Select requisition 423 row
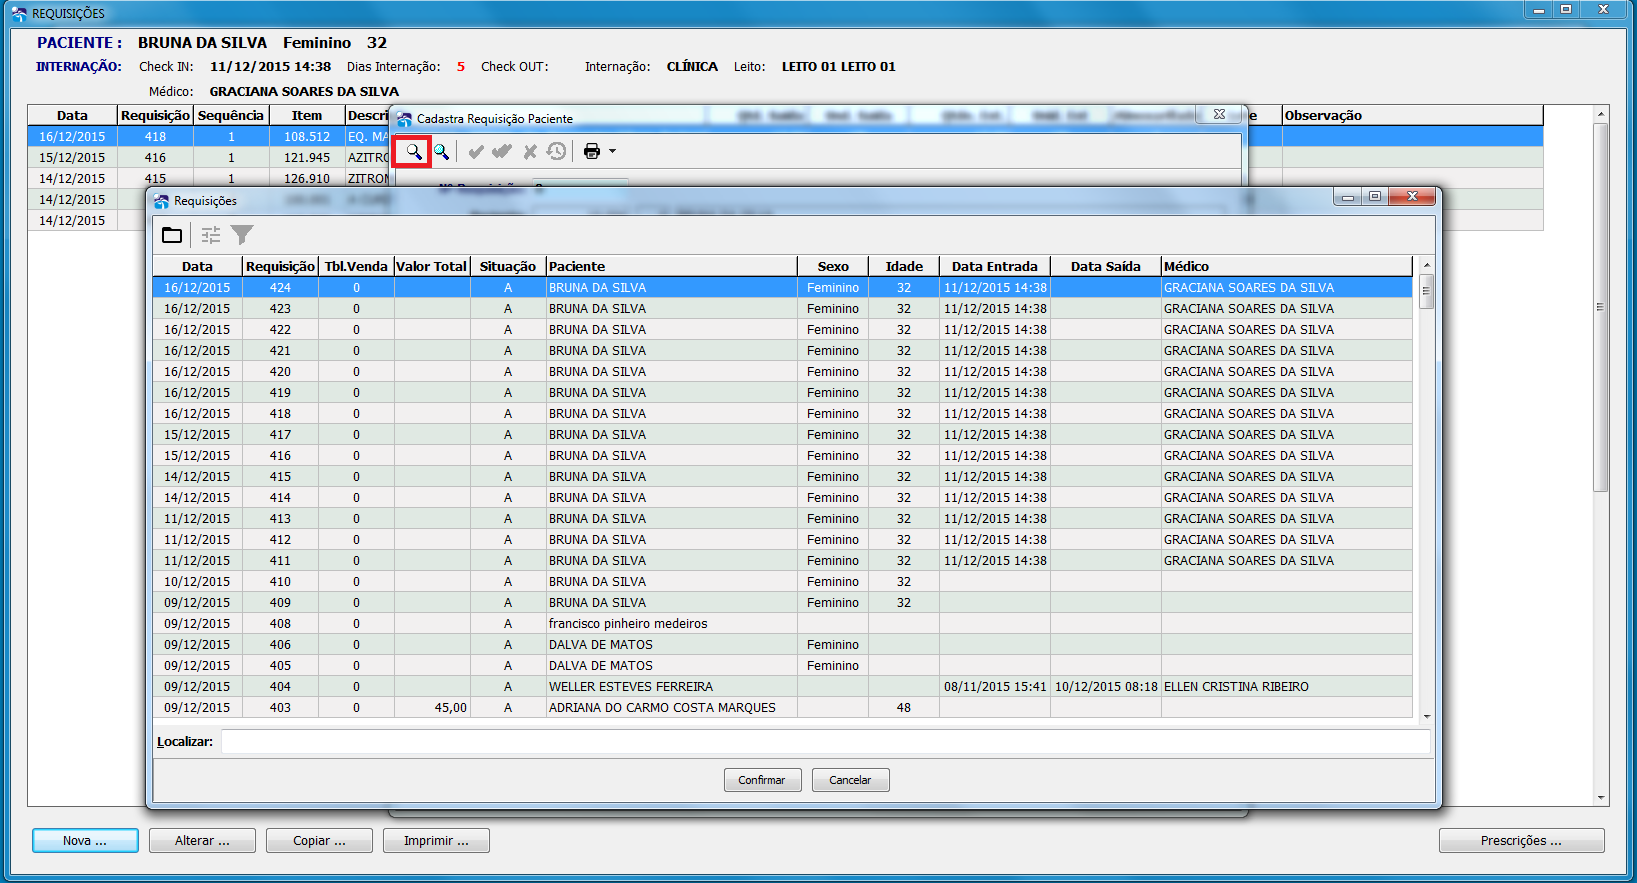Screen dimensions: 1637x883 click(782, 309)
